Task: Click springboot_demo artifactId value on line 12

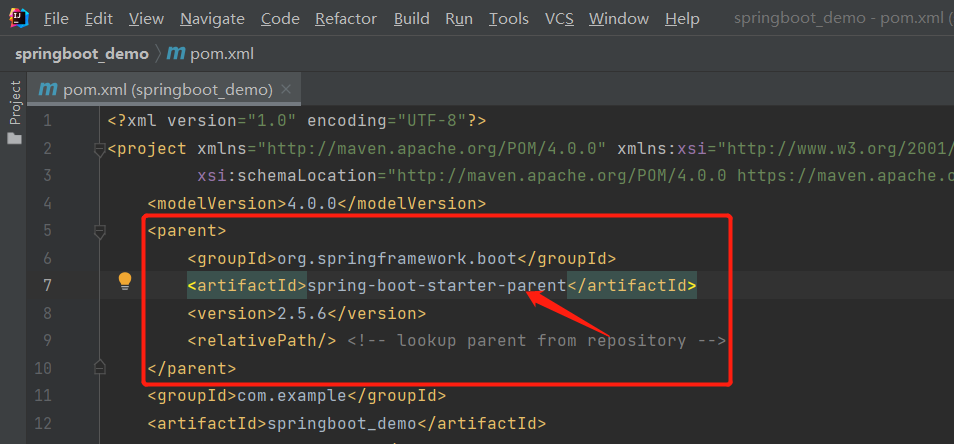Action: coord(342,423)
